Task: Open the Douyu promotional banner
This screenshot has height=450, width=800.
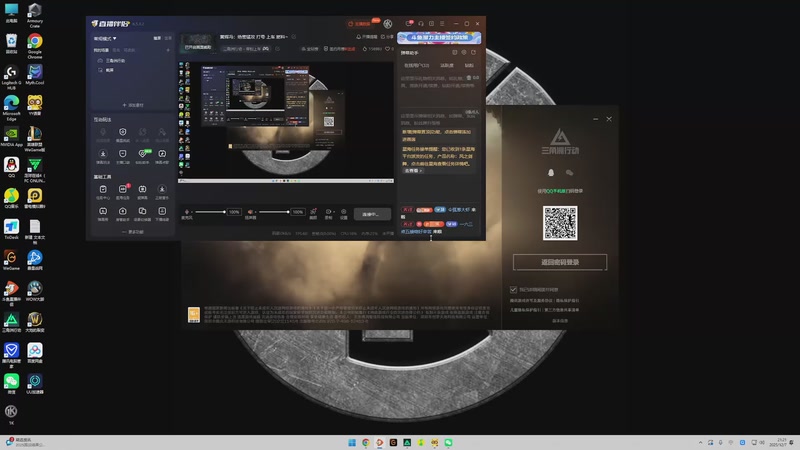Action: click(x=439, y=37)
